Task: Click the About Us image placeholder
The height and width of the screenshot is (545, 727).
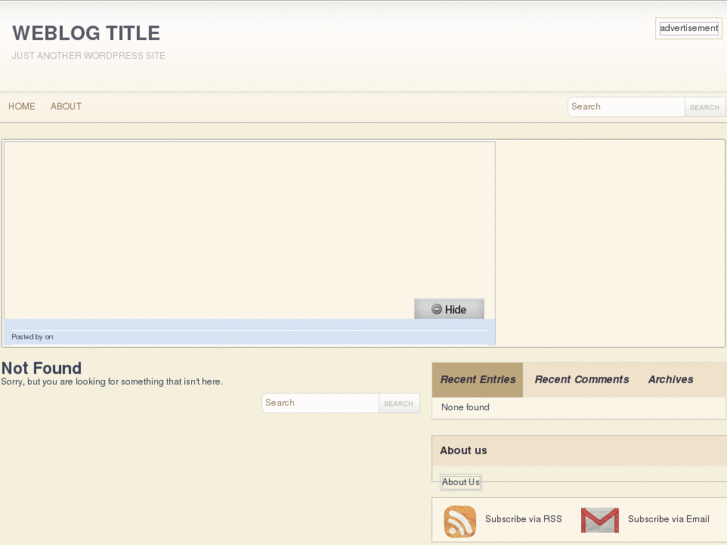Action: (x=460, y=482)
